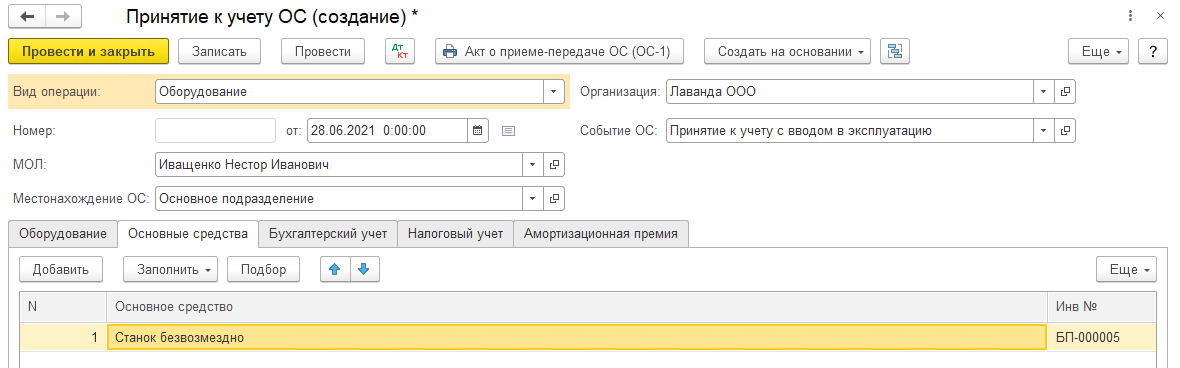
Task: Click the Номер input field
Action: tap(215, 130)
